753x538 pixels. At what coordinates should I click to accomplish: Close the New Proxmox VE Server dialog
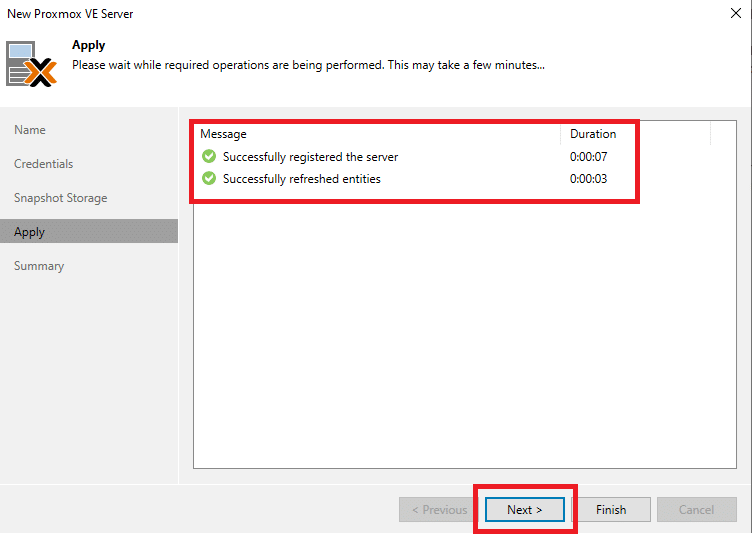pyautogui.click(x=735, y=13)
